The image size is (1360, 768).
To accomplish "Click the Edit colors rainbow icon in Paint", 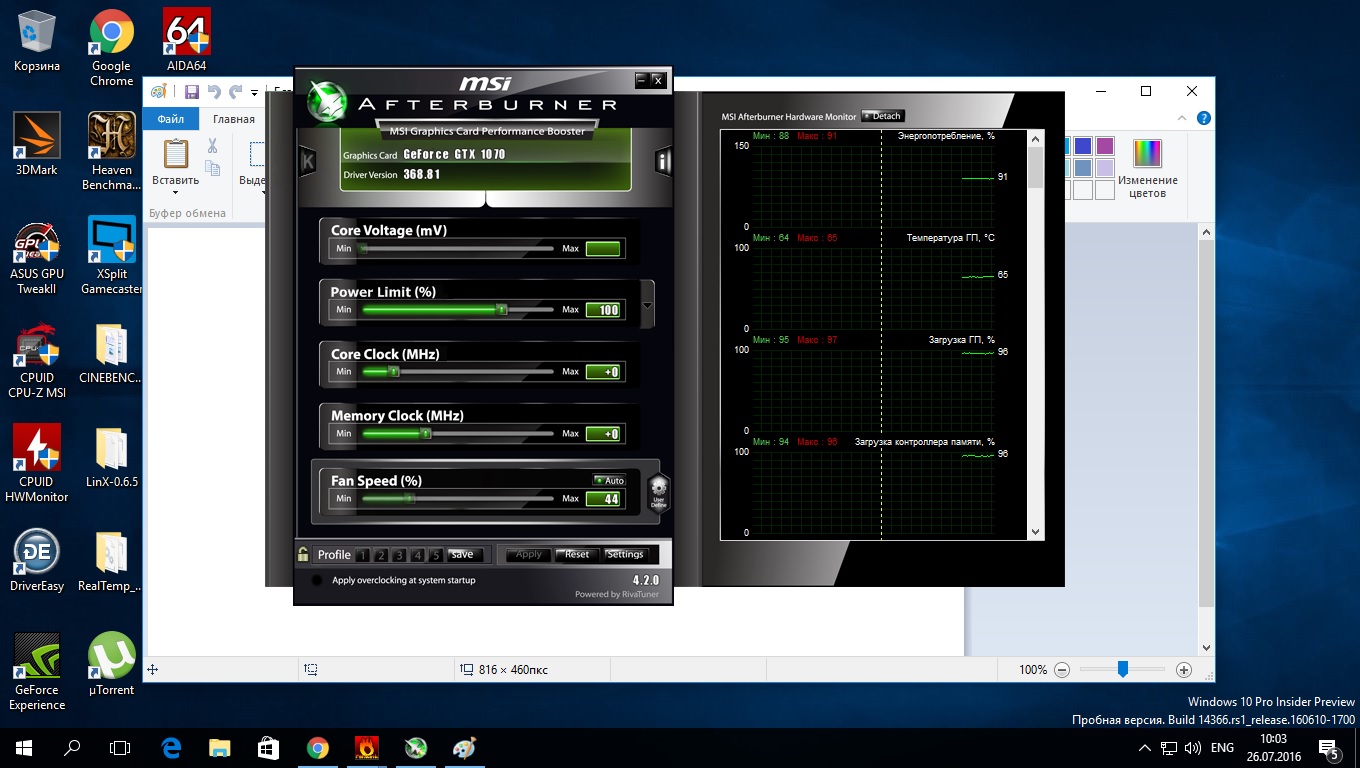I will click(x=1147, y=153).
